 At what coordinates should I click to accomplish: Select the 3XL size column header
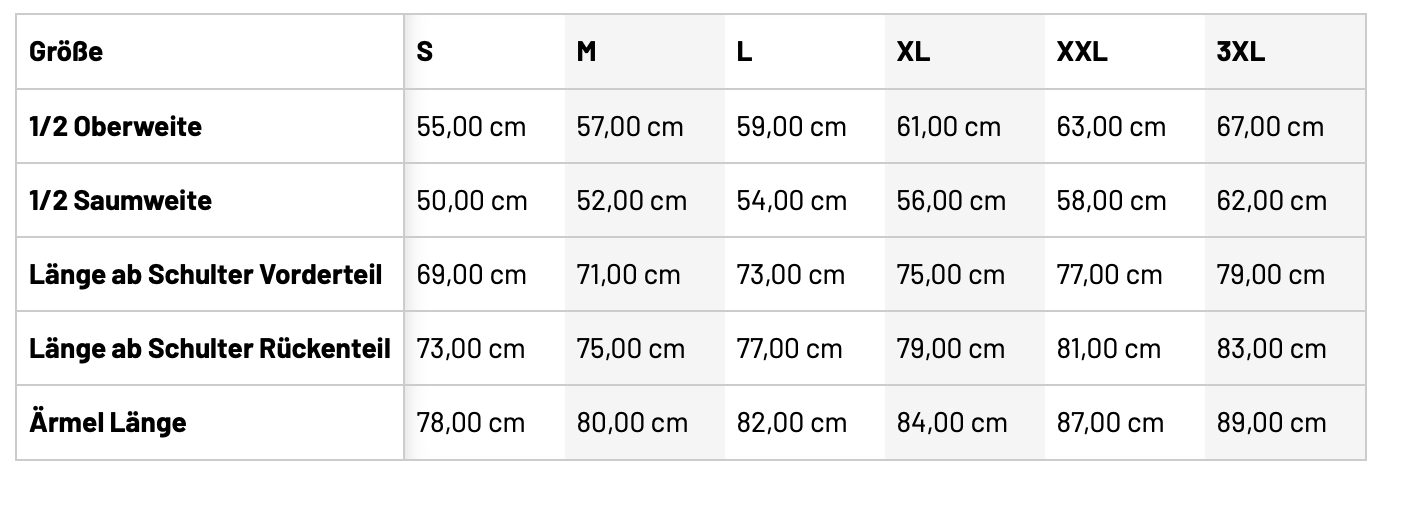tap(1240, 52)
